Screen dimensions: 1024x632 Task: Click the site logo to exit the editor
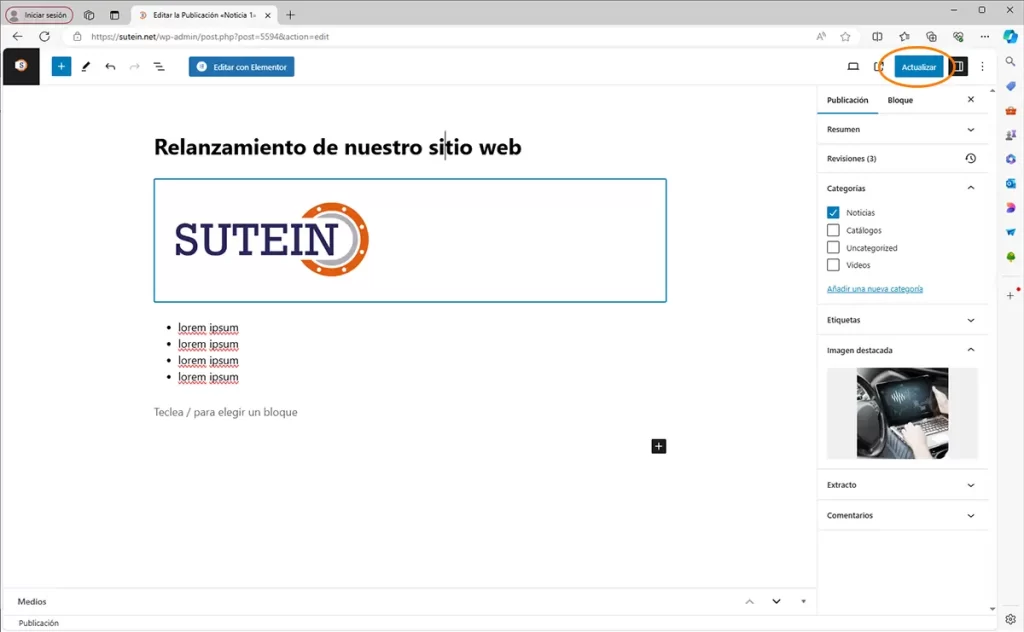tap(21, 66)
